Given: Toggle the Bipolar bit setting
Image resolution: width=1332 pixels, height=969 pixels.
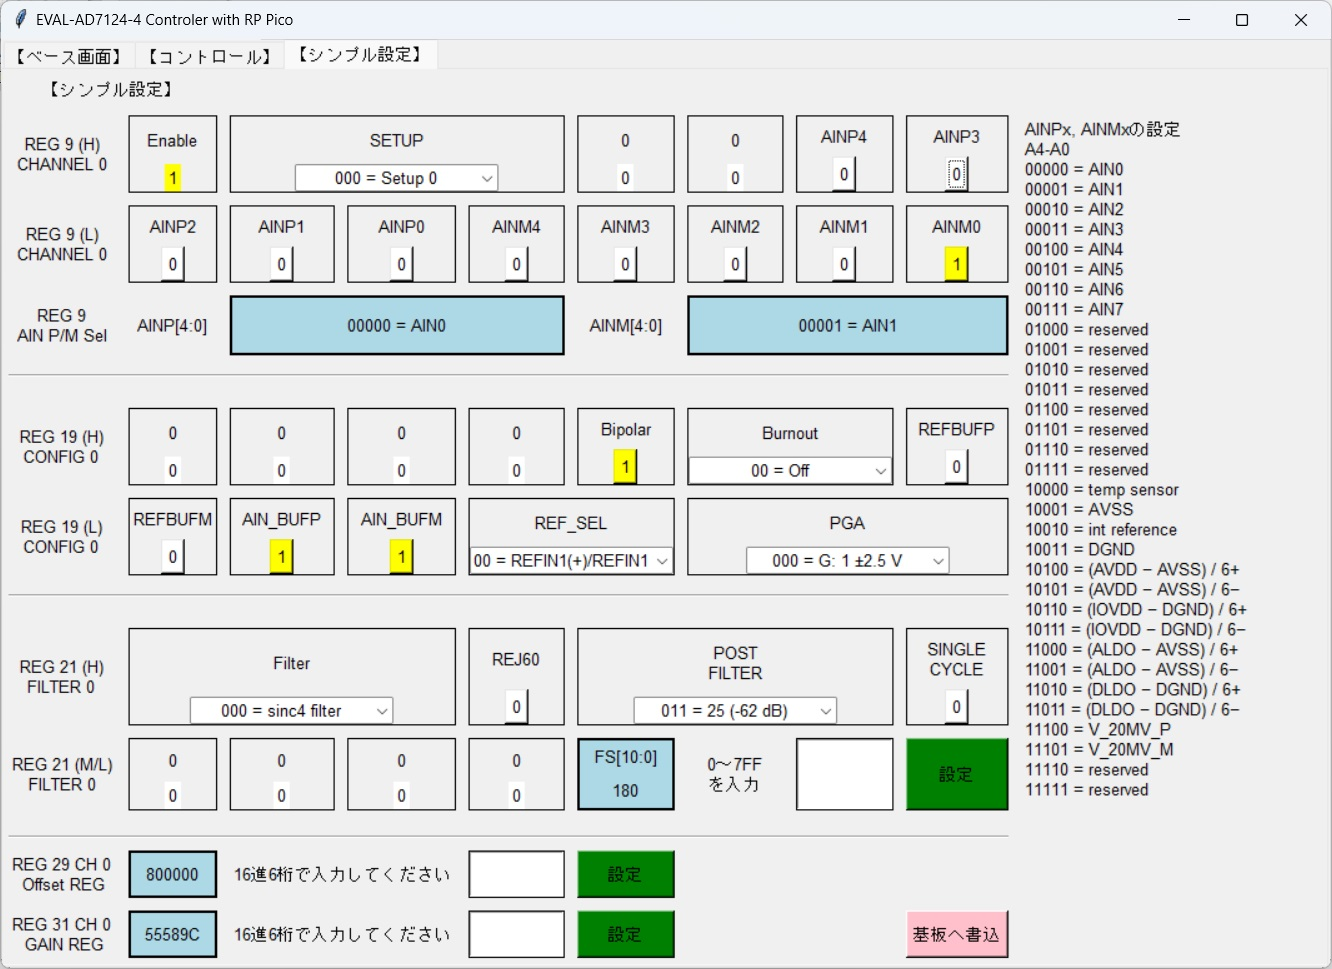Looking at the screenshot, I should point(625,466).
